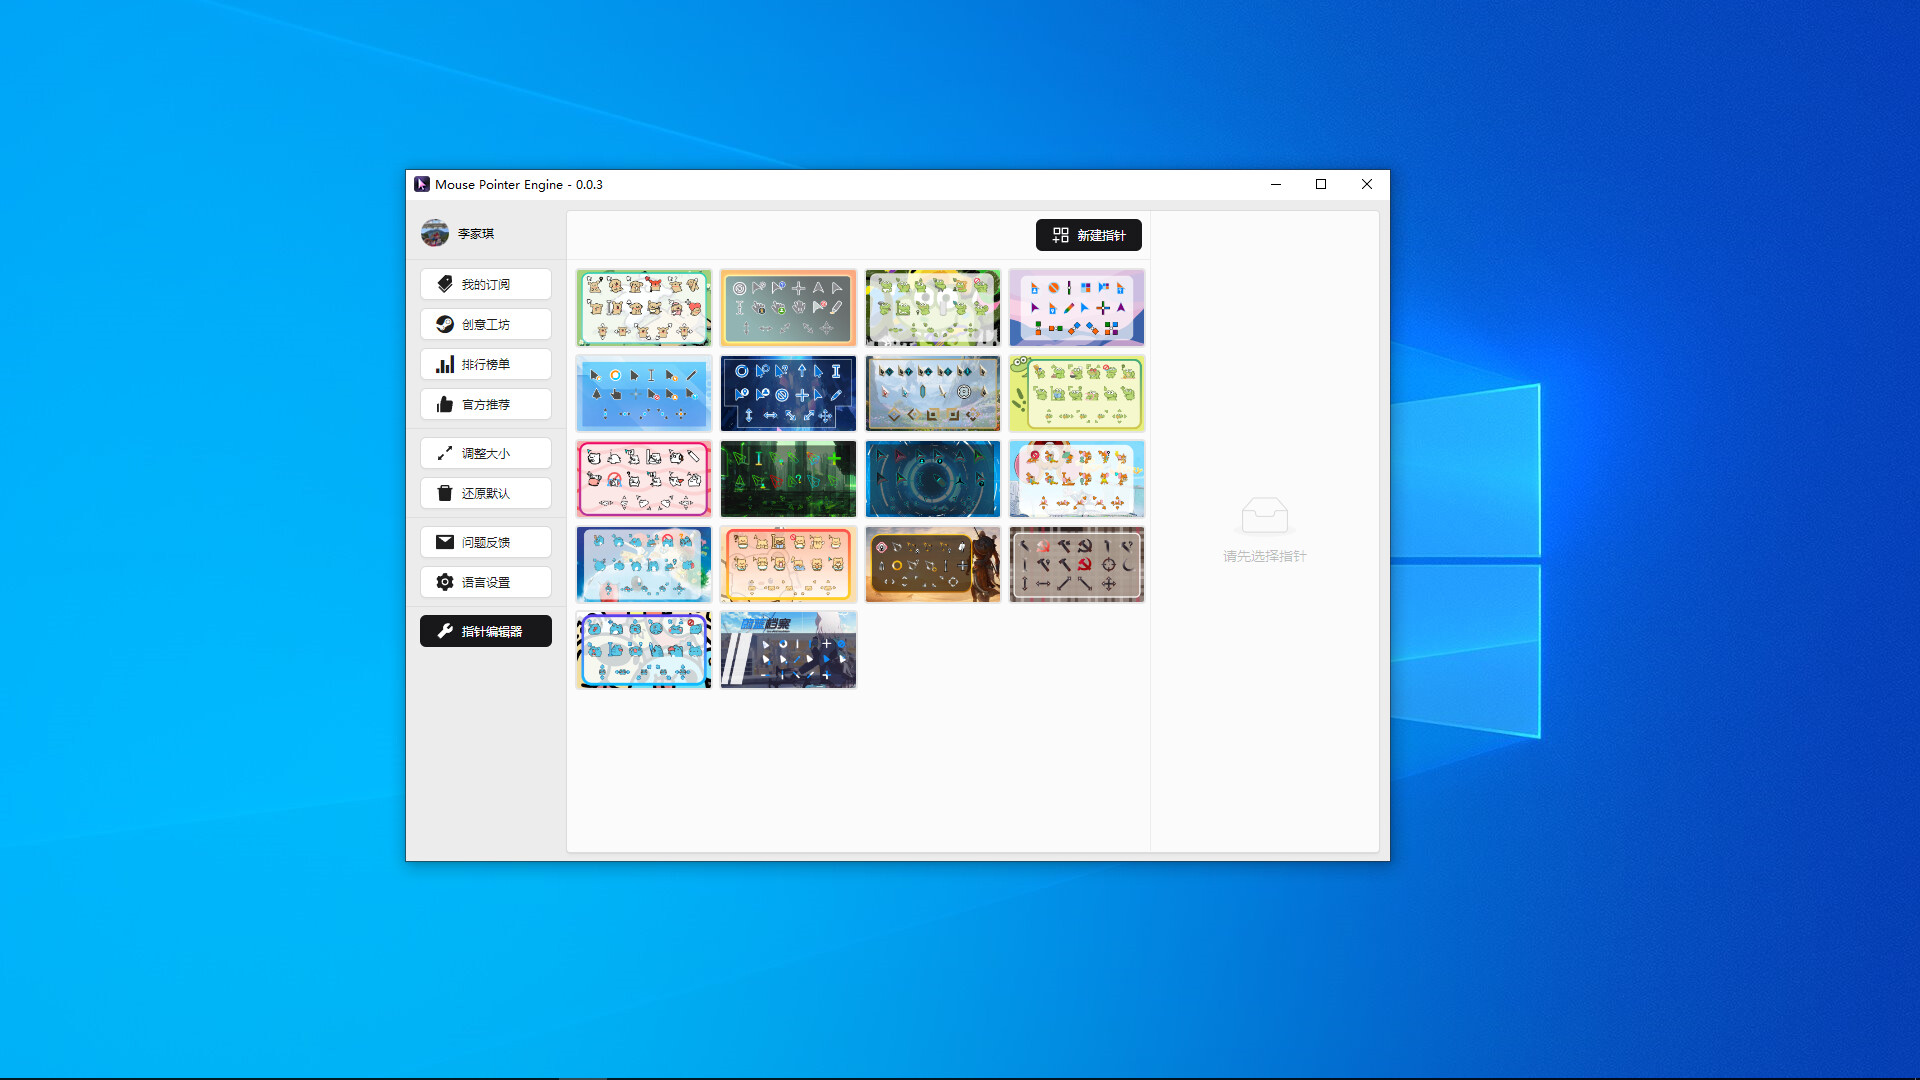Select the blue dinosaur cursor theme with zebra border
The width and height of the screenshot is (1920, 1080).
(x=644, y=650)
